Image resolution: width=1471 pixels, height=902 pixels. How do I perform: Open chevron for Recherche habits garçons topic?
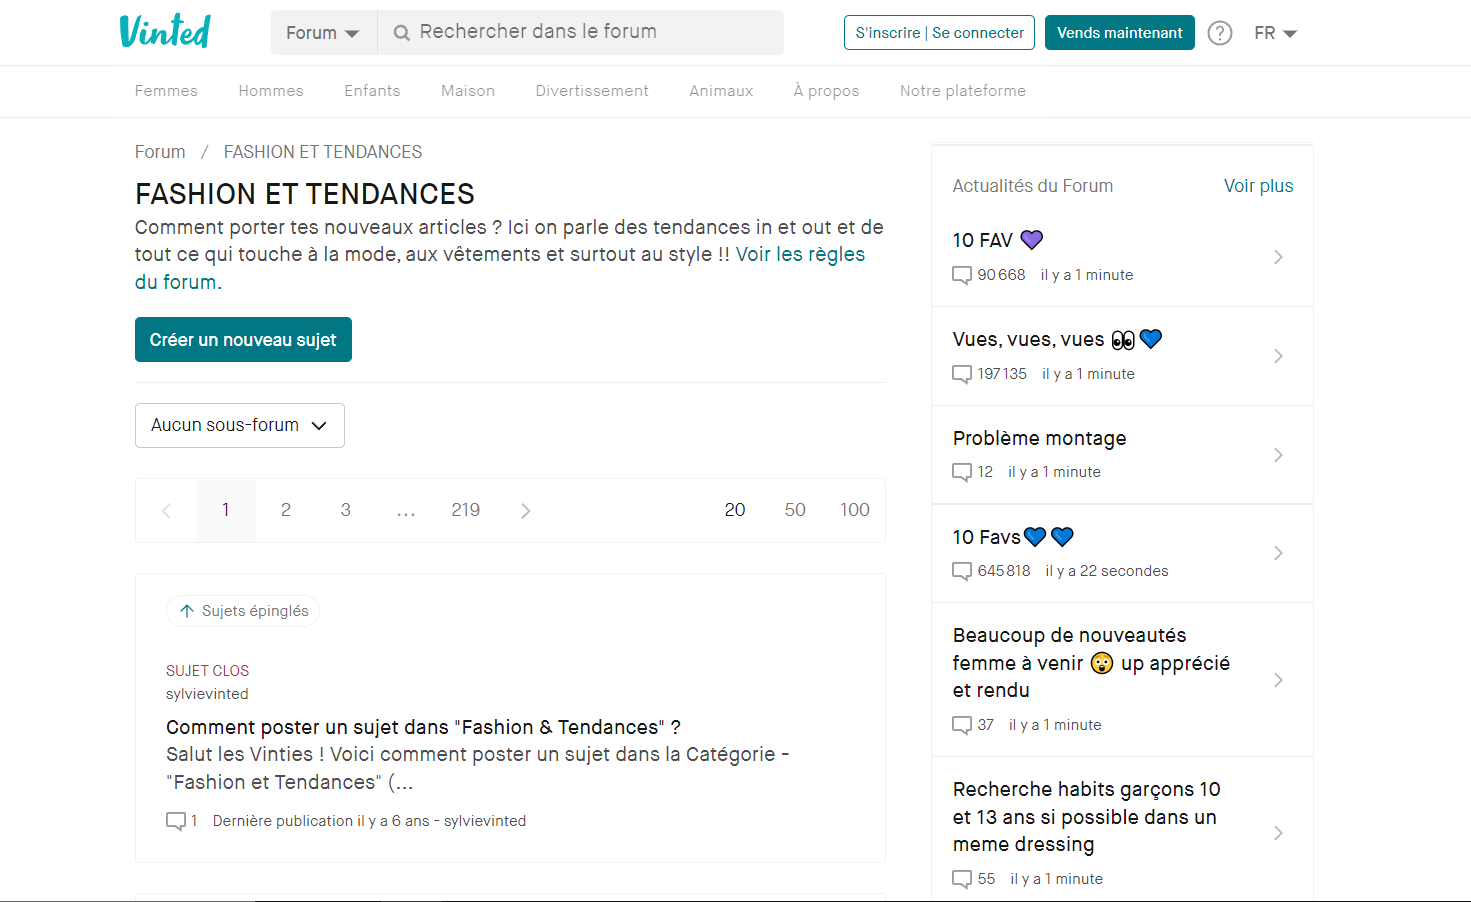1278,833
